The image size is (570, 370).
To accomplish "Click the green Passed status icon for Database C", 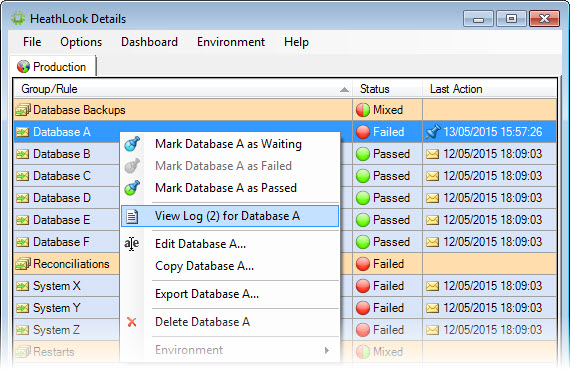I will click(x=363, y=176).
